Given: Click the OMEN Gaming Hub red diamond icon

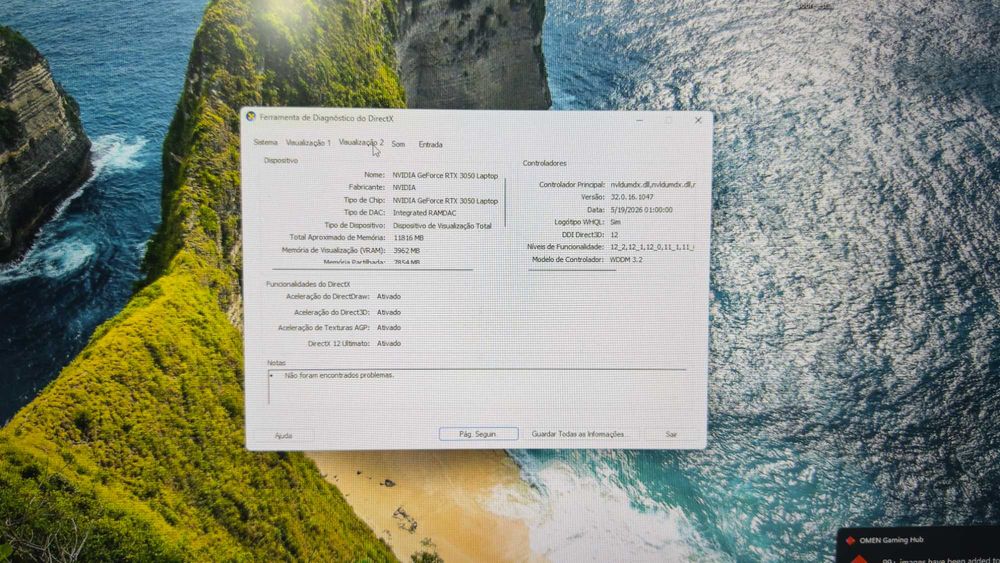Looking at the screenshot, I should tap(850, 540).
